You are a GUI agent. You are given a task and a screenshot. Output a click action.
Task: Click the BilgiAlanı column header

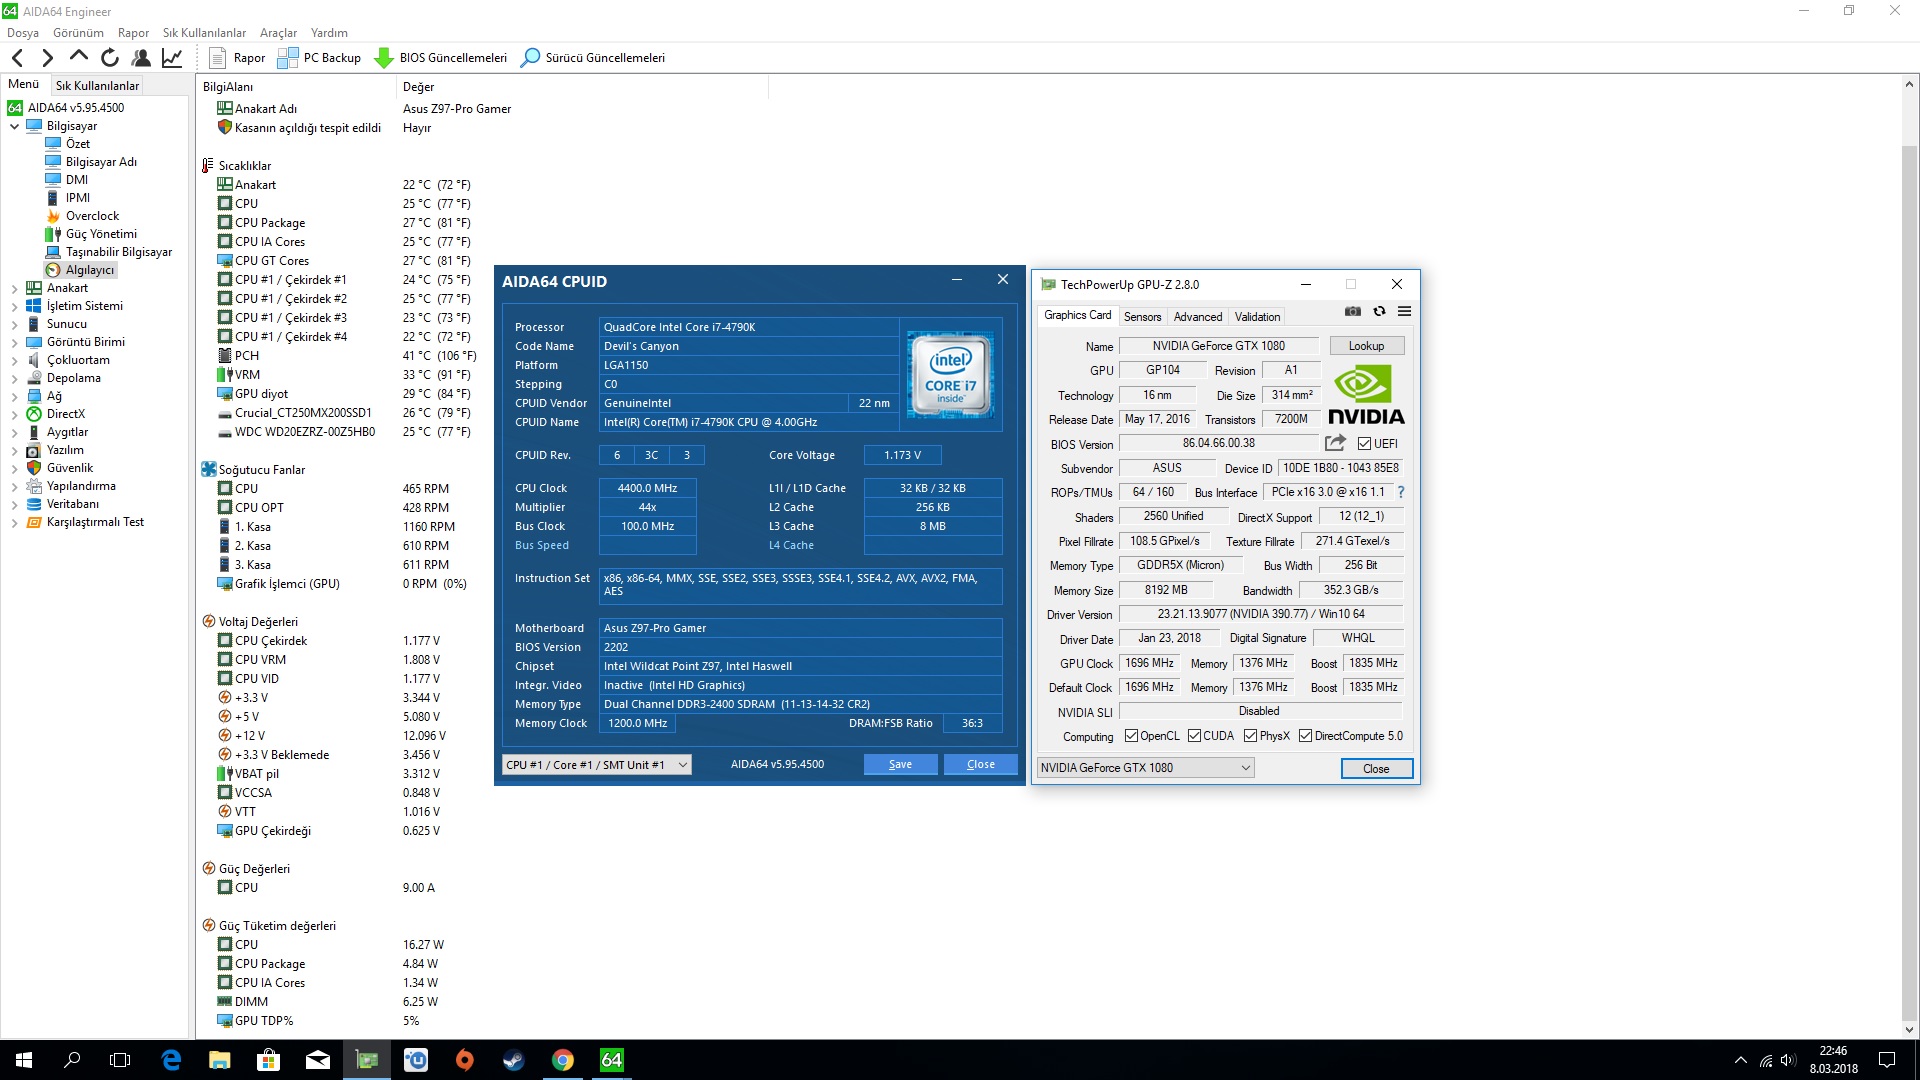[x=297, y=87]
